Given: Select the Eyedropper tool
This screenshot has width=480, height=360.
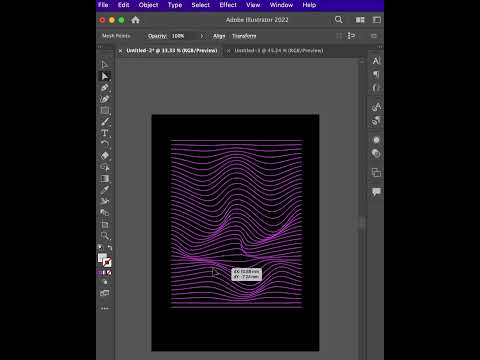Looking at the screenshot, I should [105, 190].
